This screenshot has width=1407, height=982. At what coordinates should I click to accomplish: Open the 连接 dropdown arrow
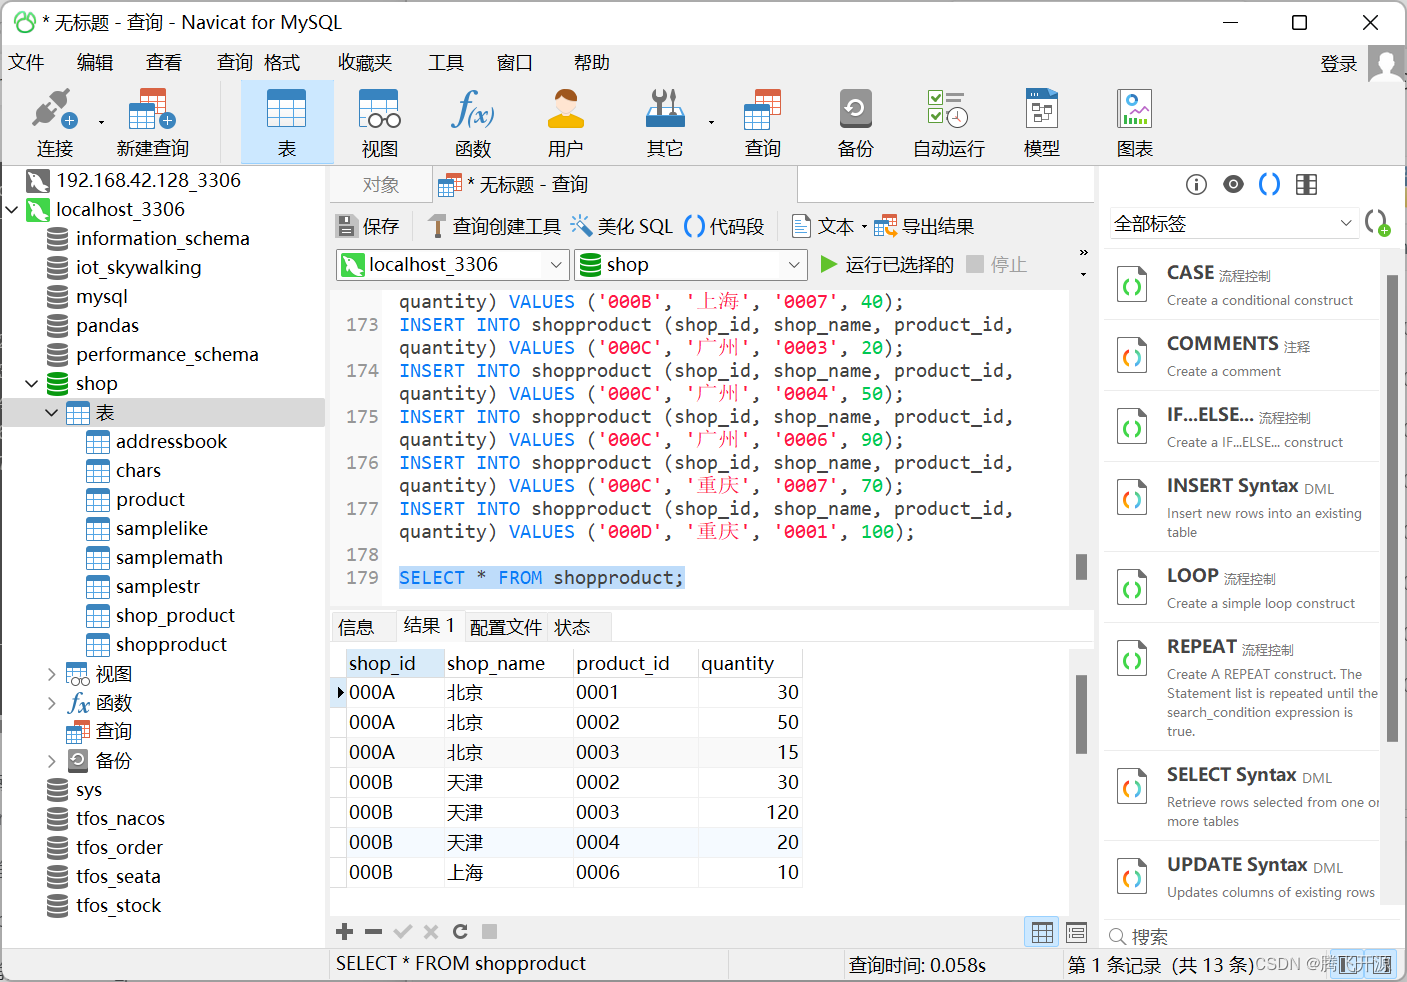[x=101, y=122]
